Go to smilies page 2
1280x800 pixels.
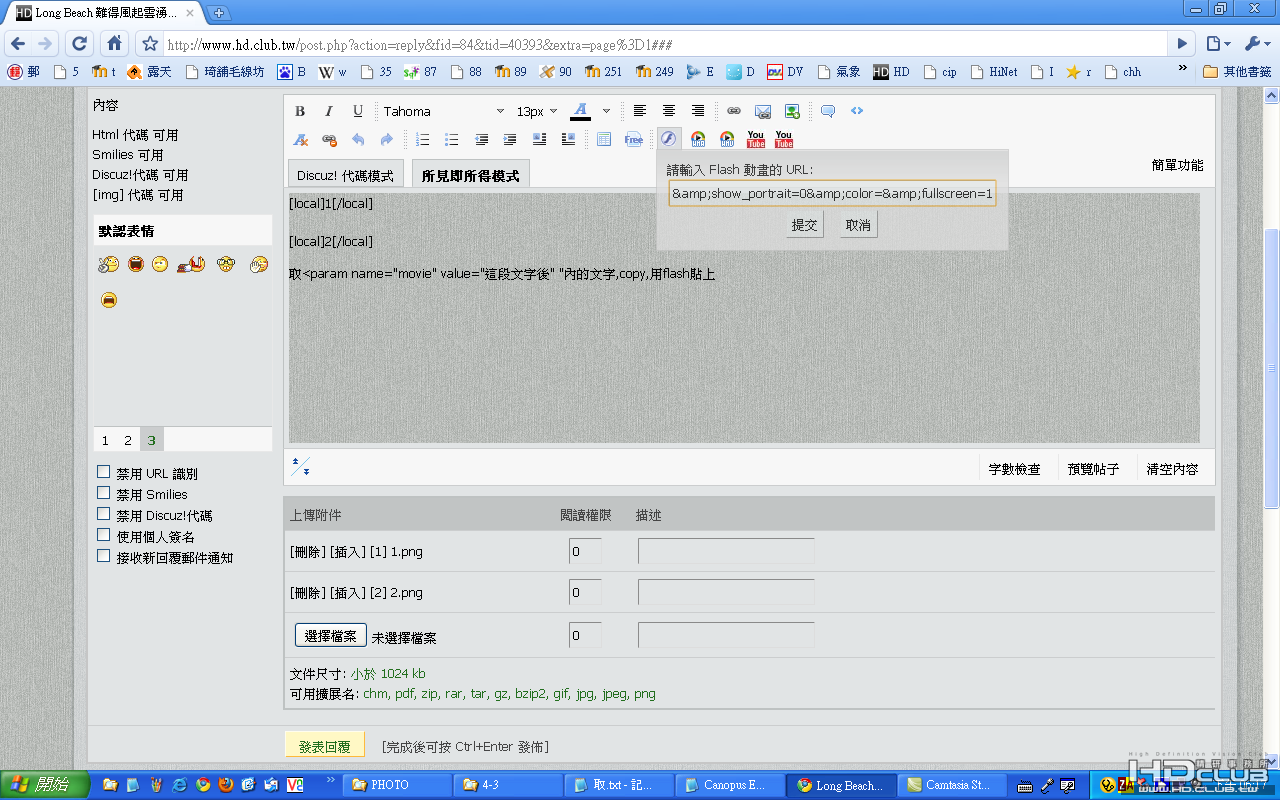[x=128, y=440]
